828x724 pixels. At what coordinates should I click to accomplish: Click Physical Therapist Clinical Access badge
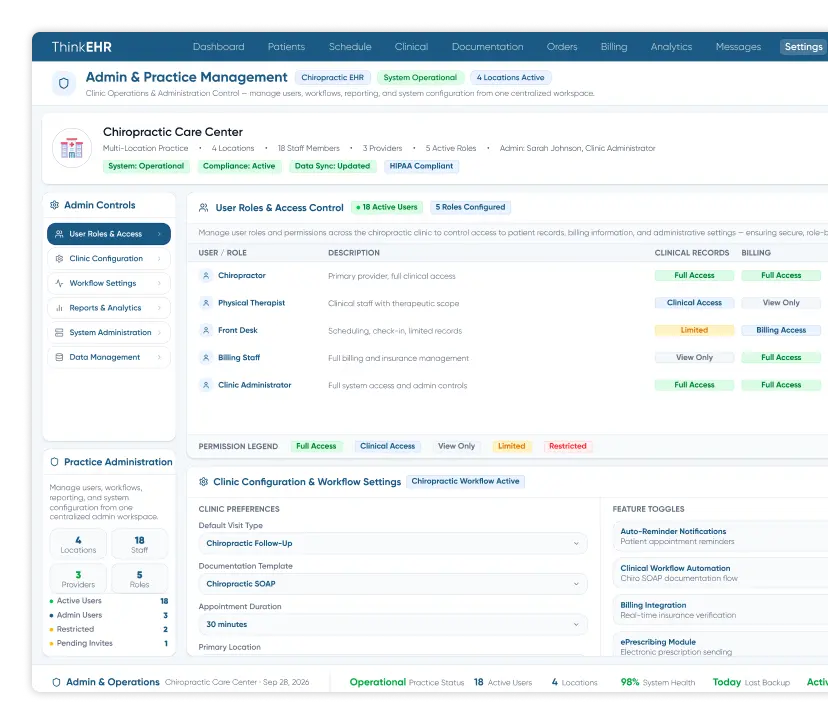point(694,303)
